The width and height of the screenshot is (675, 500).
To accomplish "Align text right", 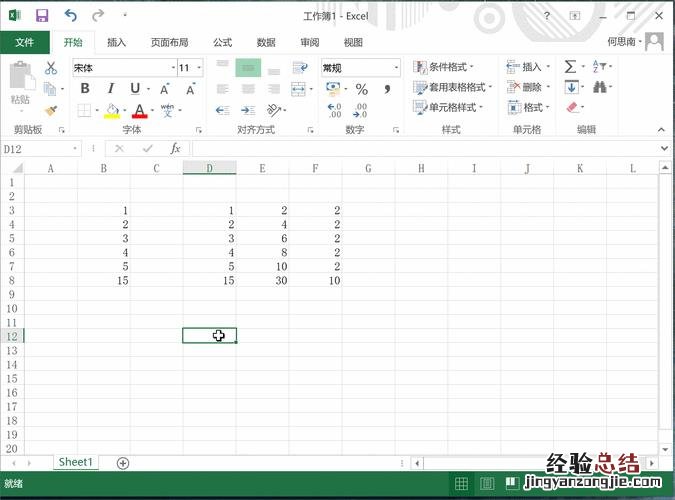I will (274, 89).
